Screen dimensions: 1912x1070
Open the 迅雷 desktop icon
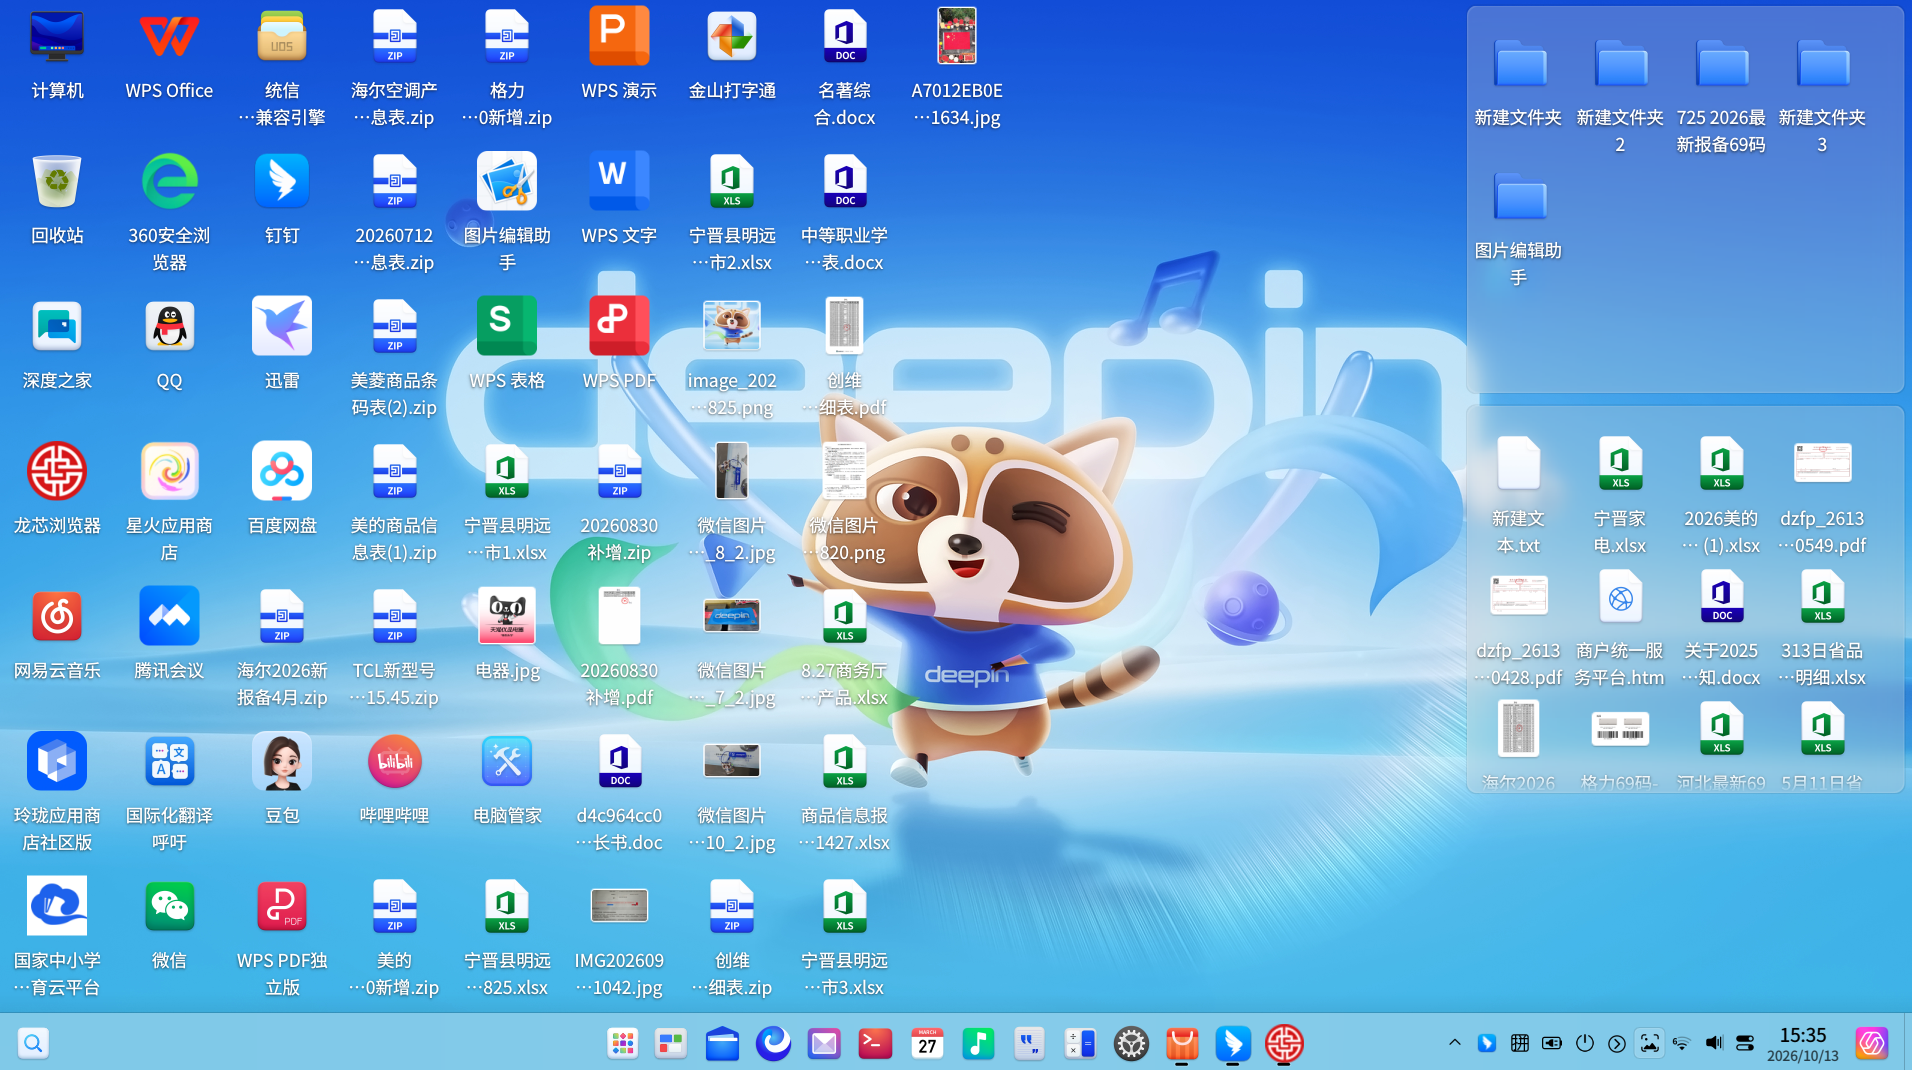pos(282,327)
